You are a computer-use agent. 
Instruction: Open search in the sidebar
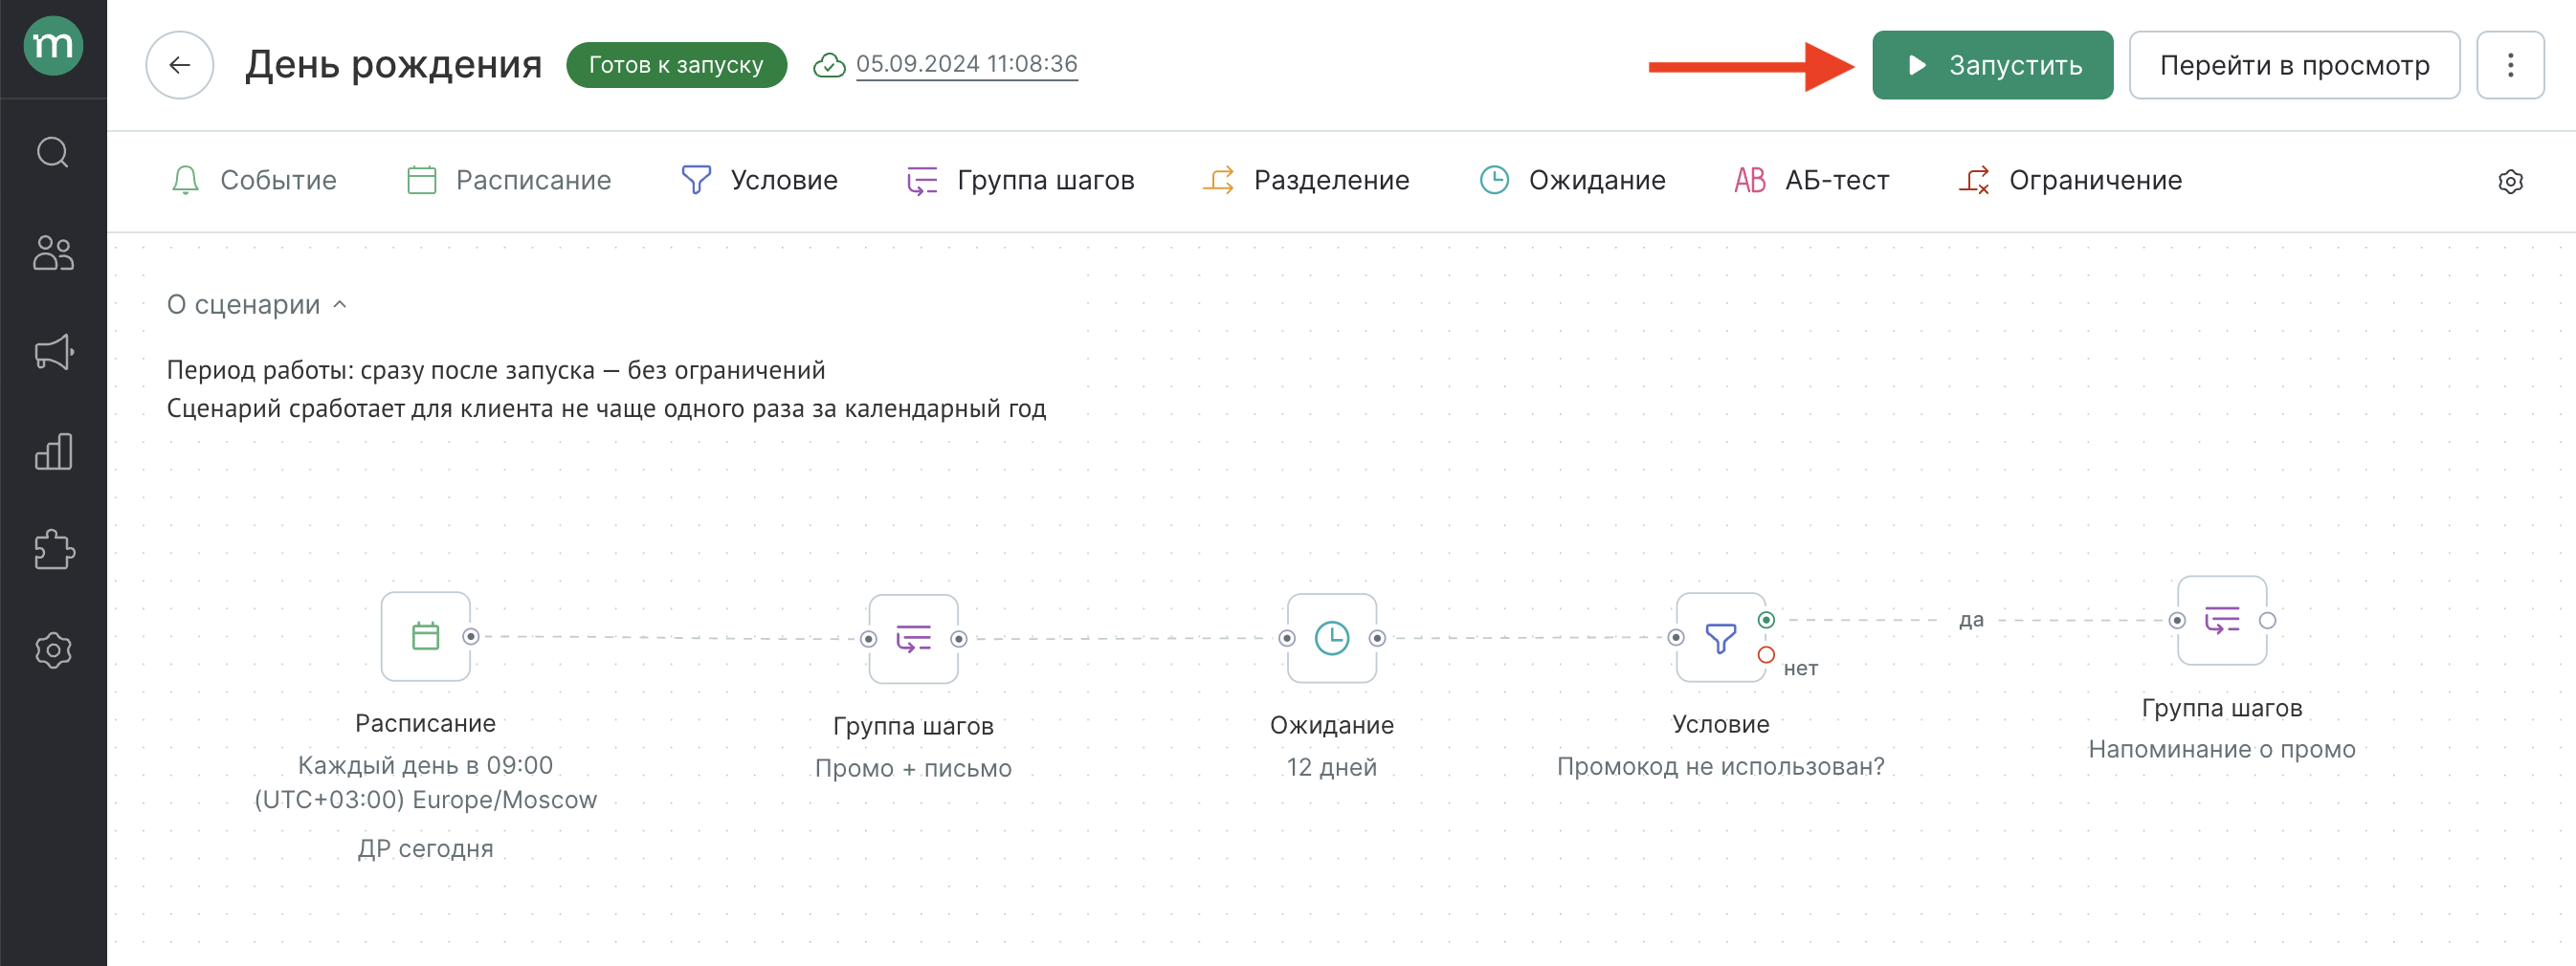click(x=53, y=153)
